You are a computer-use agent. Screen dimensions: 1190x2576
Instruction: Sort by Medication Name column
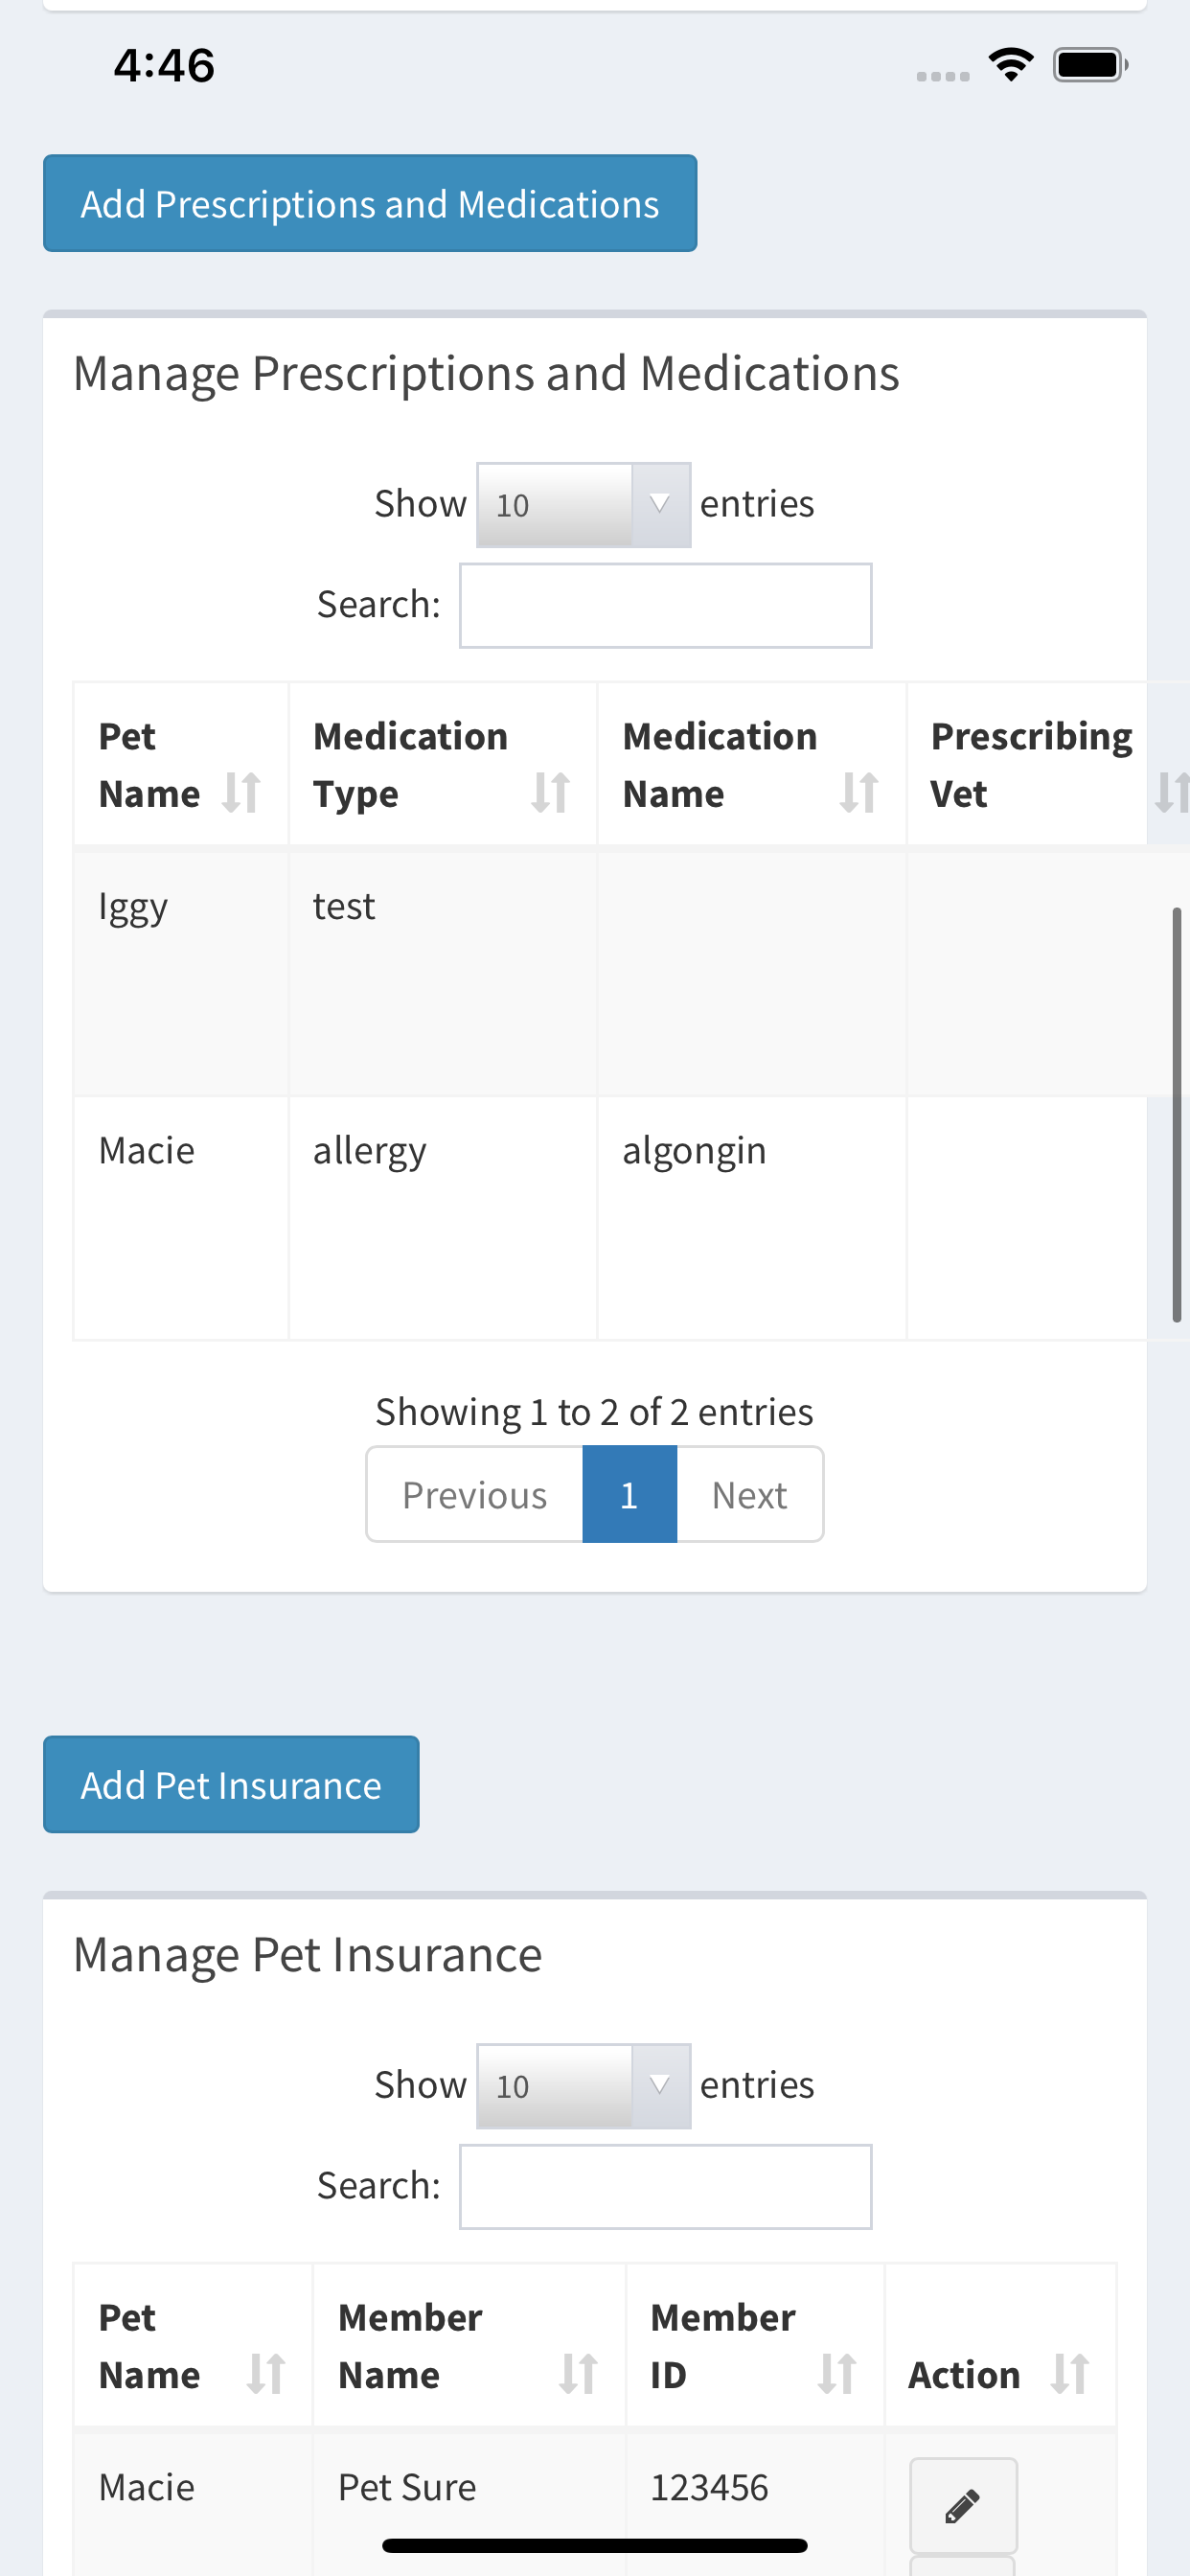752,764
